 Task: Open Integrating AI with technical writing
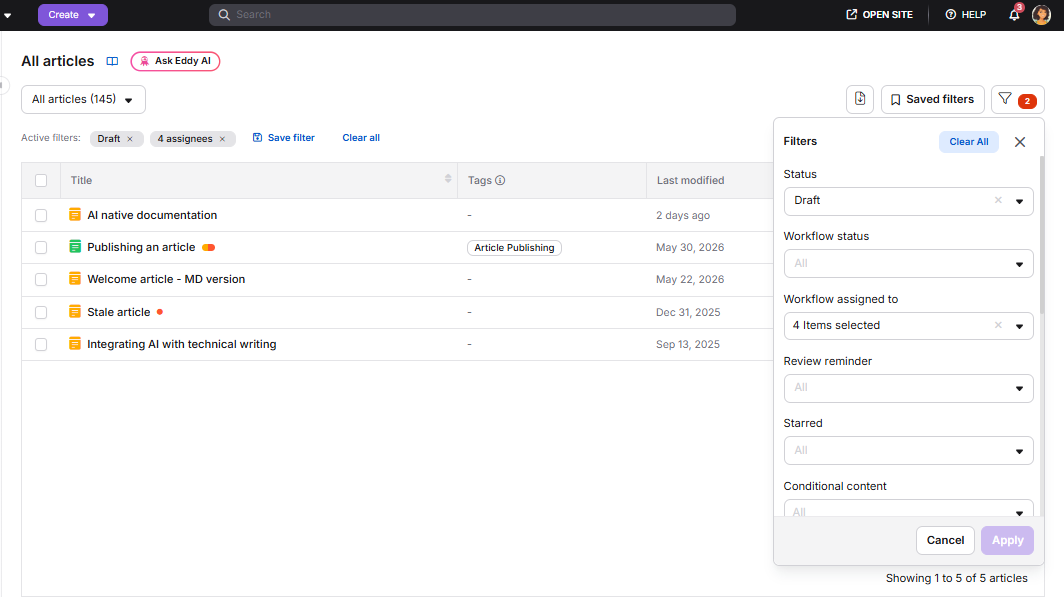coord(182,344)
